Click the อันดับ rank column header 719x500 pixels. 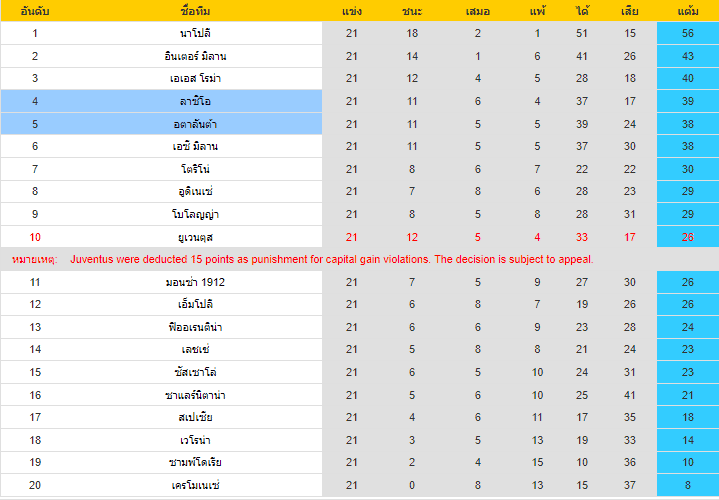point(35,11)
